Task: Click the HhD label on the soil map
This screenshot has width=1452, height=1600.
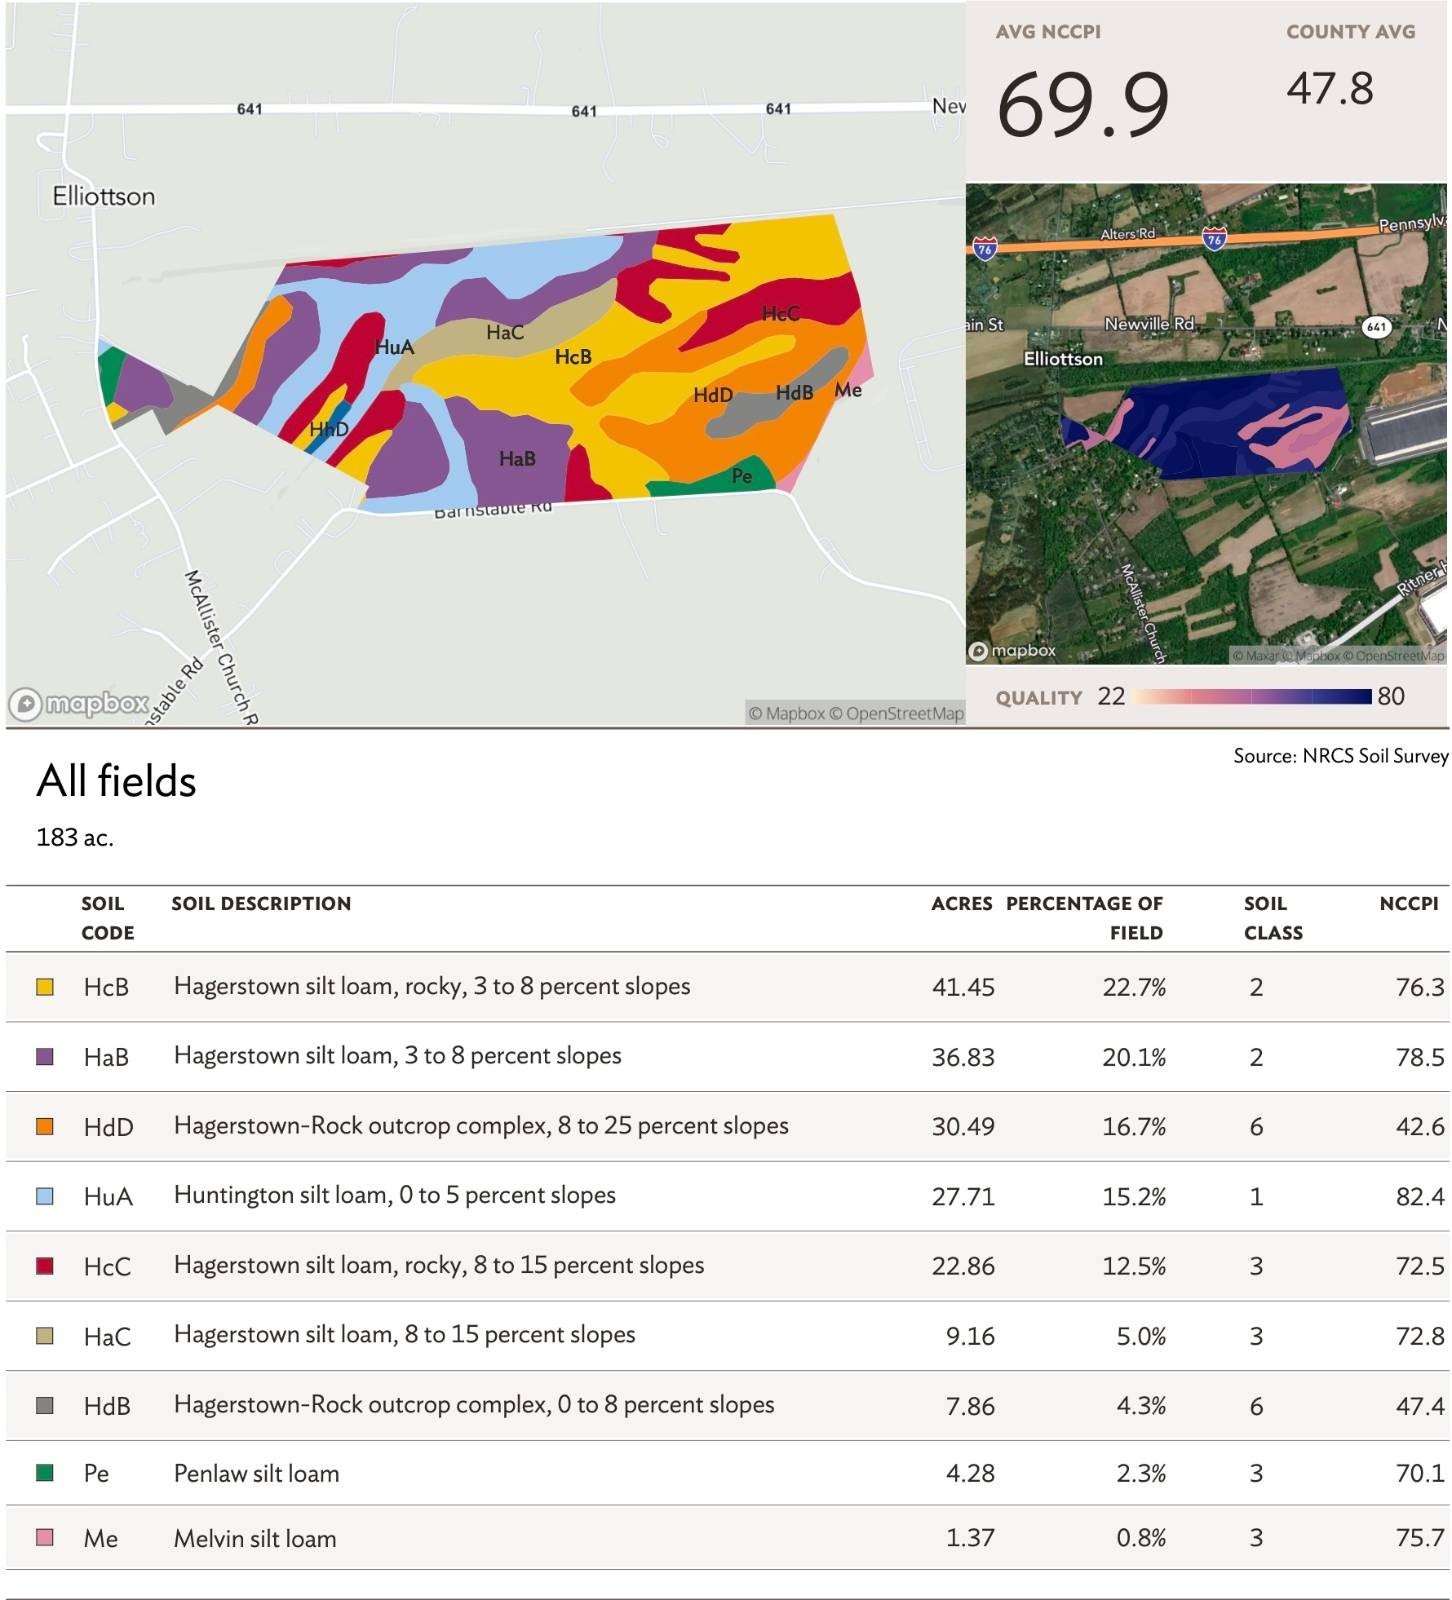Action: click(328, 429)
